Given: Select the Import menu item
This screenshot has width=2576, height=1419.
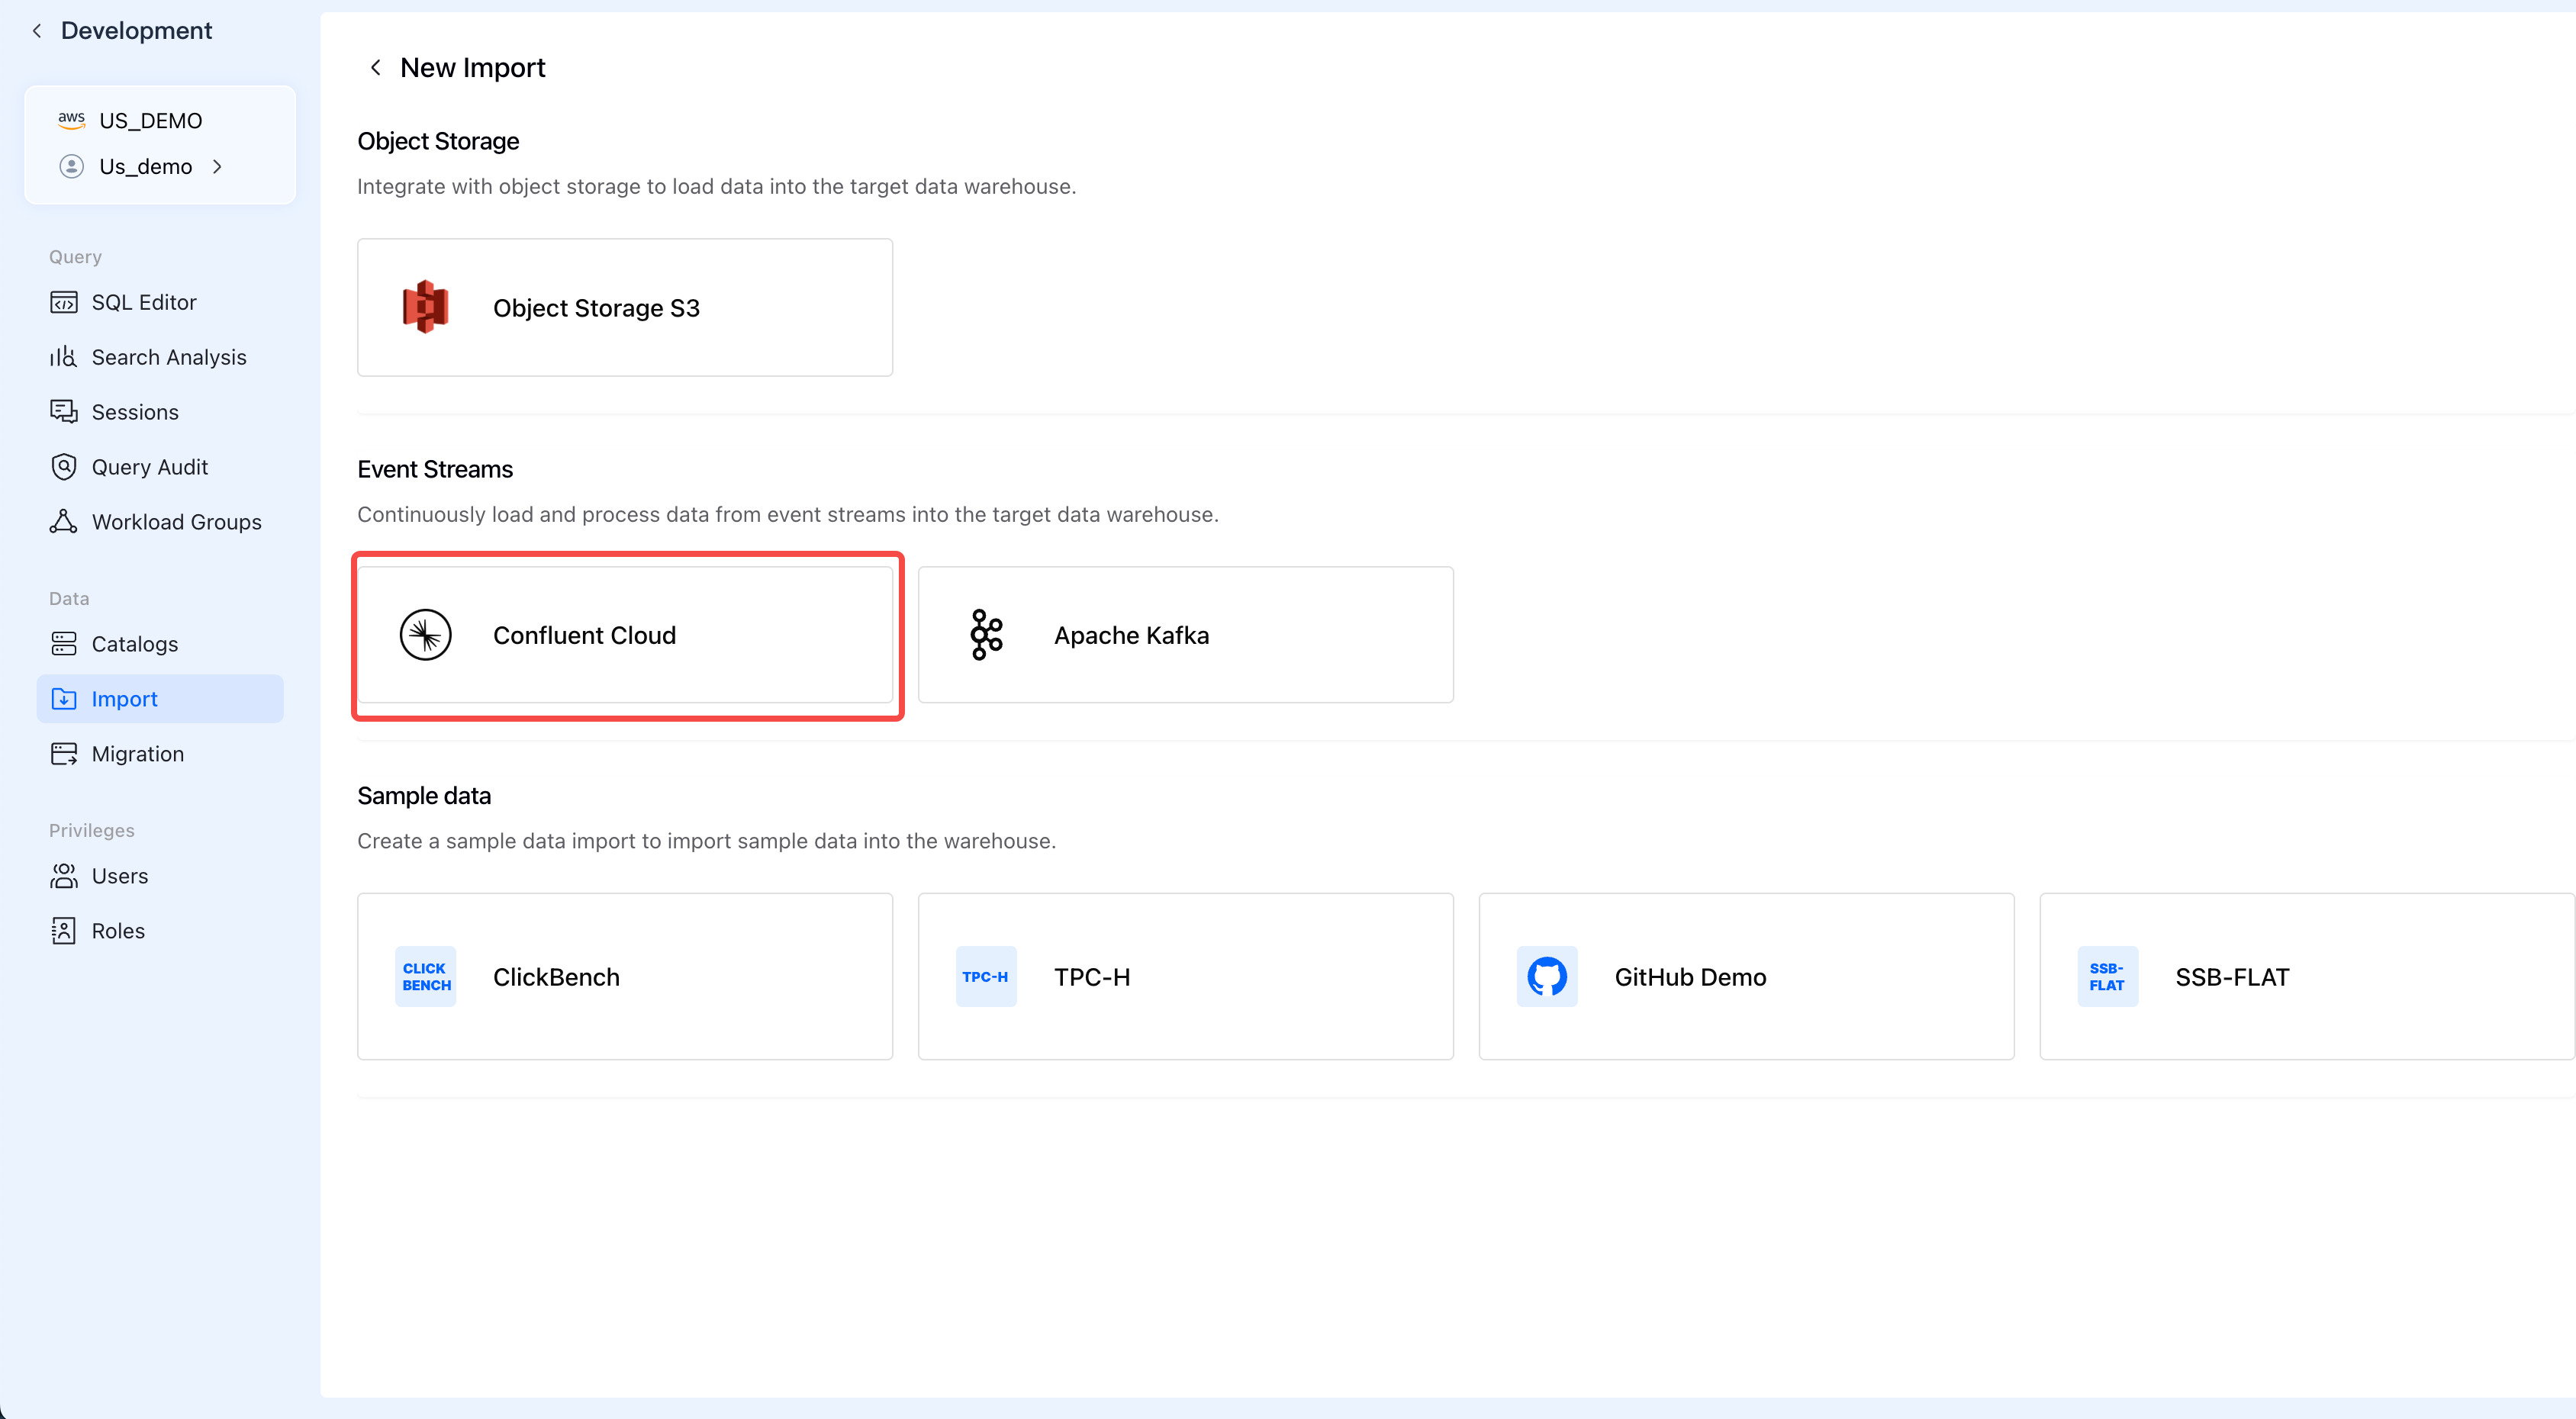Looking at the screenshot, I should [x=160, y=699].
